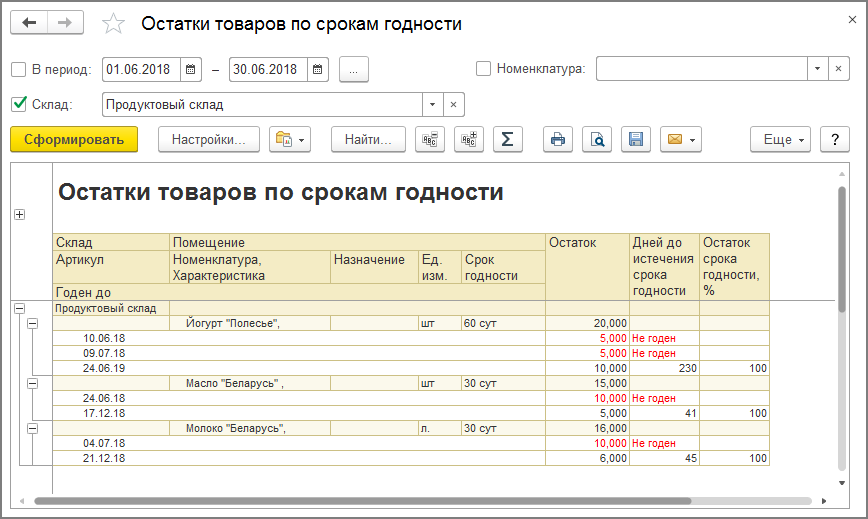868x519 pixels.
Task: Select the 24.06.18 expiry row
Action: point(411,398)
